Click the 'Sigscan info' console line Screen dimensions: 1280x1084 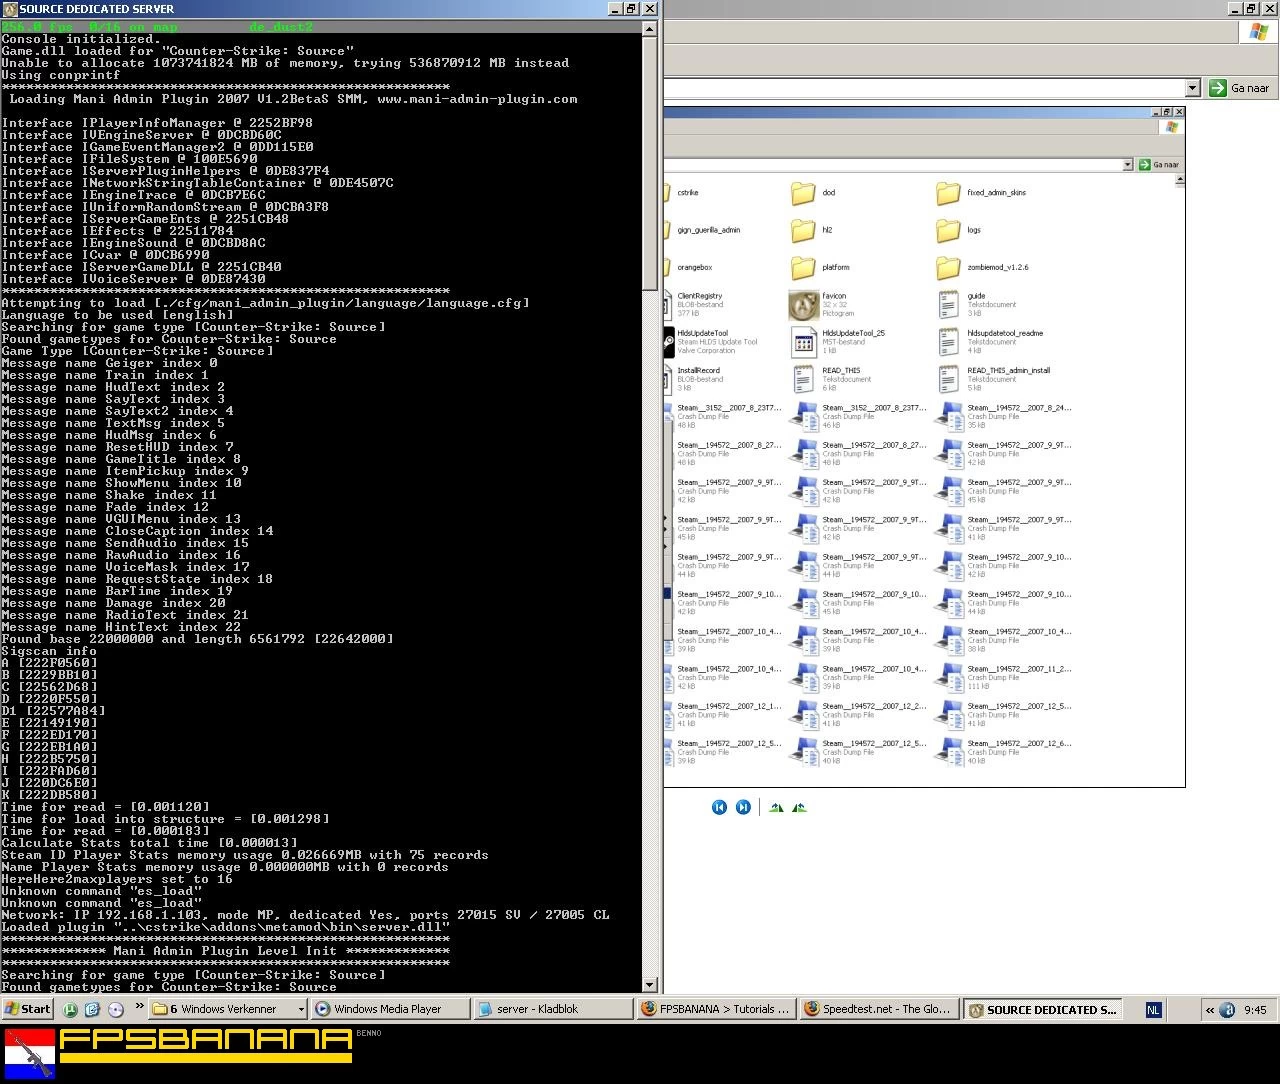(50, 651)
